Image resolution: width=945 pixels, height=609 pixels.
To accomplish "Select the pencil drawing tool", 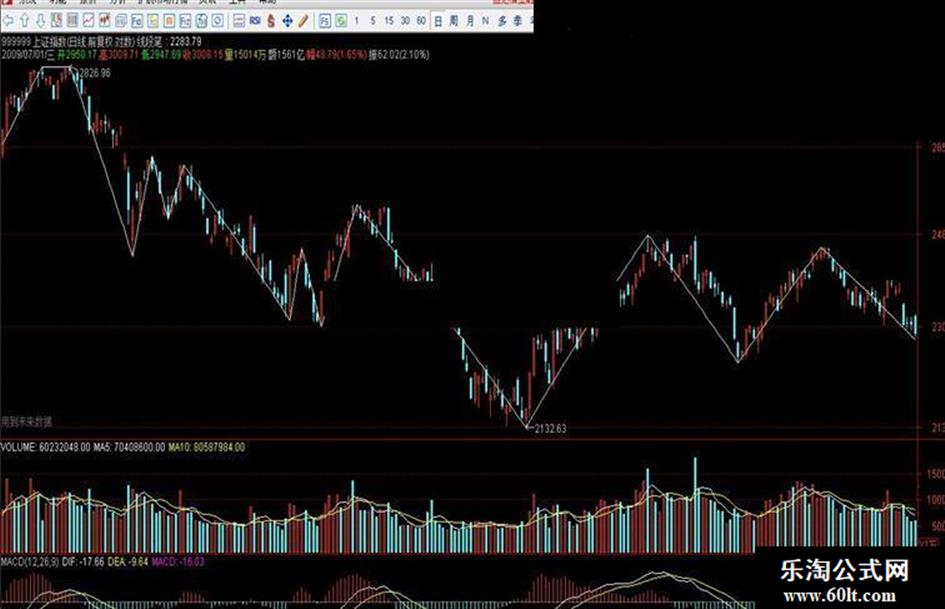I will 303,21.
